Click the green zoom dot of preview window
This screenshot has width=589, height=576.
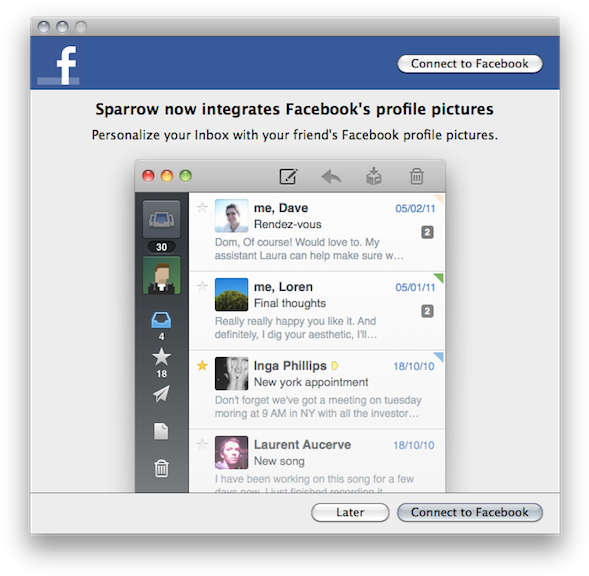pyautogui.click(x=186, y=176)
